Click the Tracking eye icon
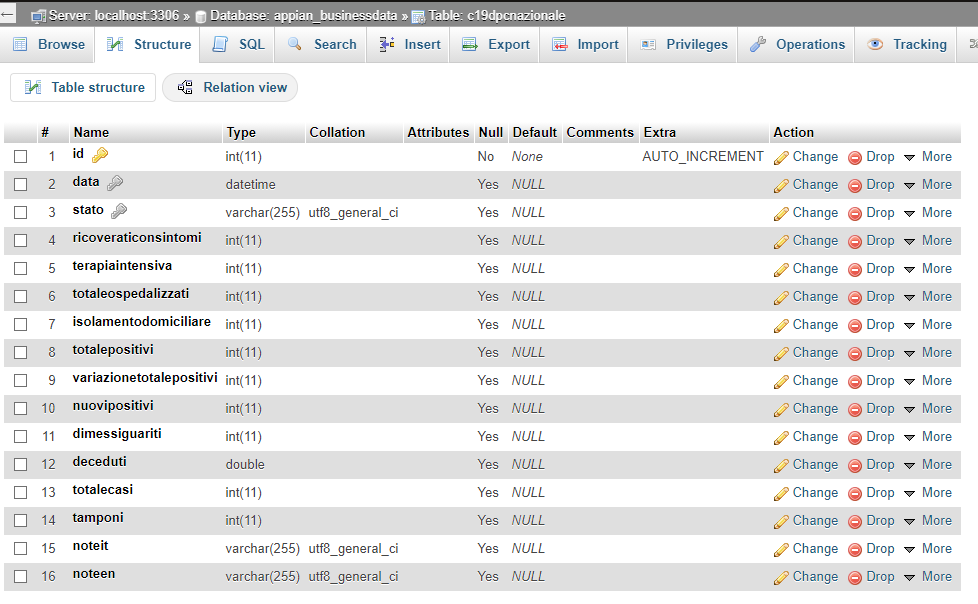978x604 pixels. (875, 44)
